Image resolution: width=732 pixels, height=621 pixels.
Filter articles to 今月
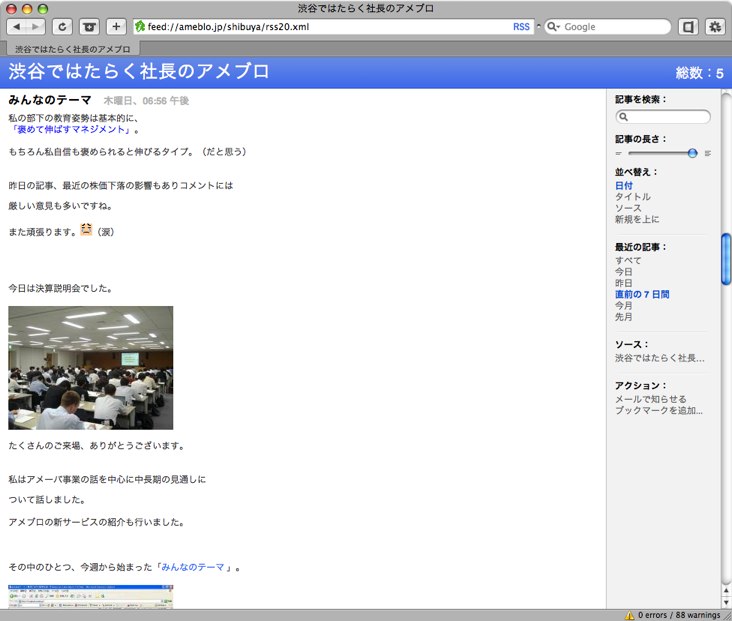(624, 305)
